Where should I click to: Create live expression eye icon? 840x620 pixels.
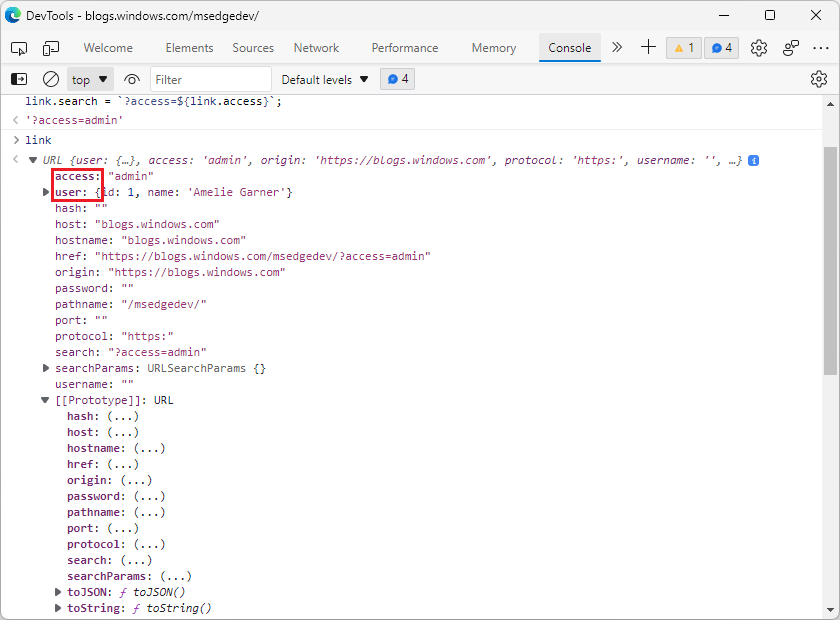pyautogui.click(x=132, y=79)
